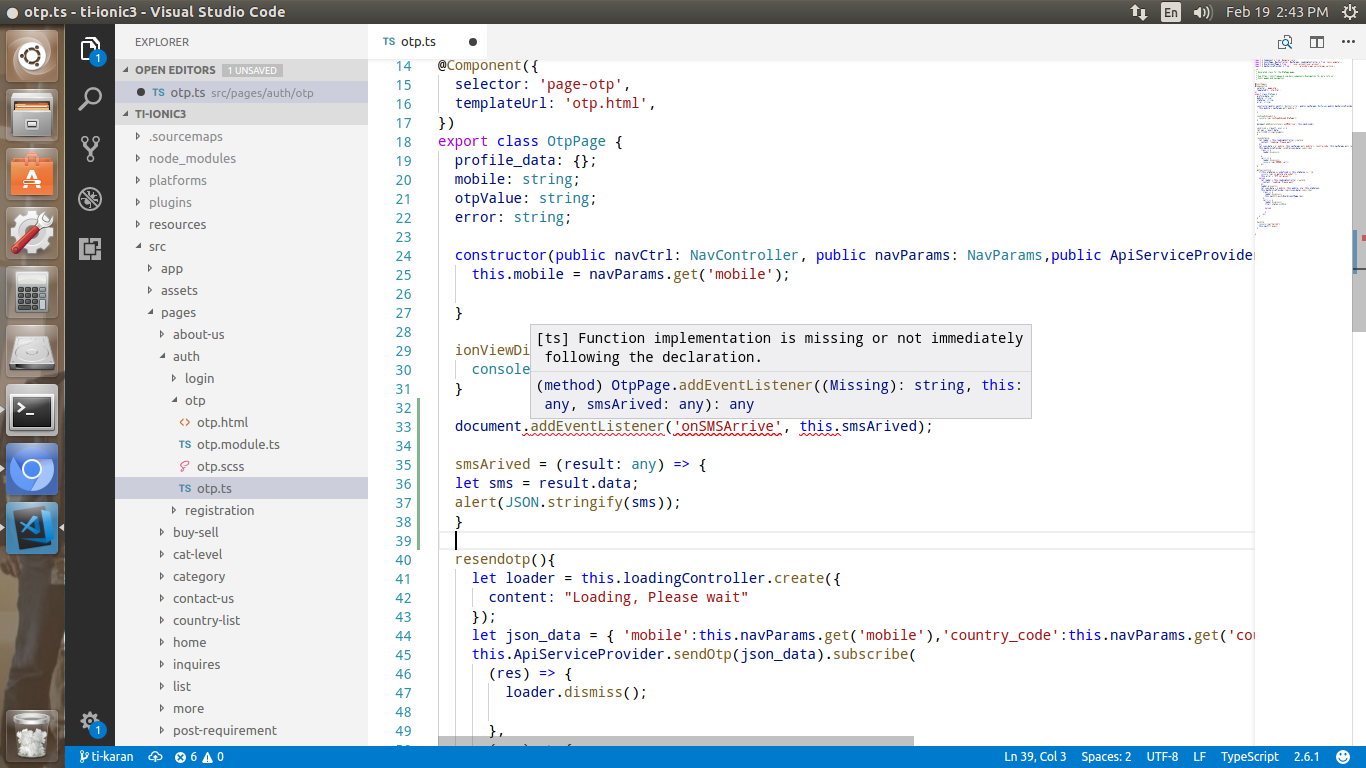Change the TypeScript language mode in status bar
Image resolution: width=1366 pixels, height=768 pixels.
(1249, 757)
